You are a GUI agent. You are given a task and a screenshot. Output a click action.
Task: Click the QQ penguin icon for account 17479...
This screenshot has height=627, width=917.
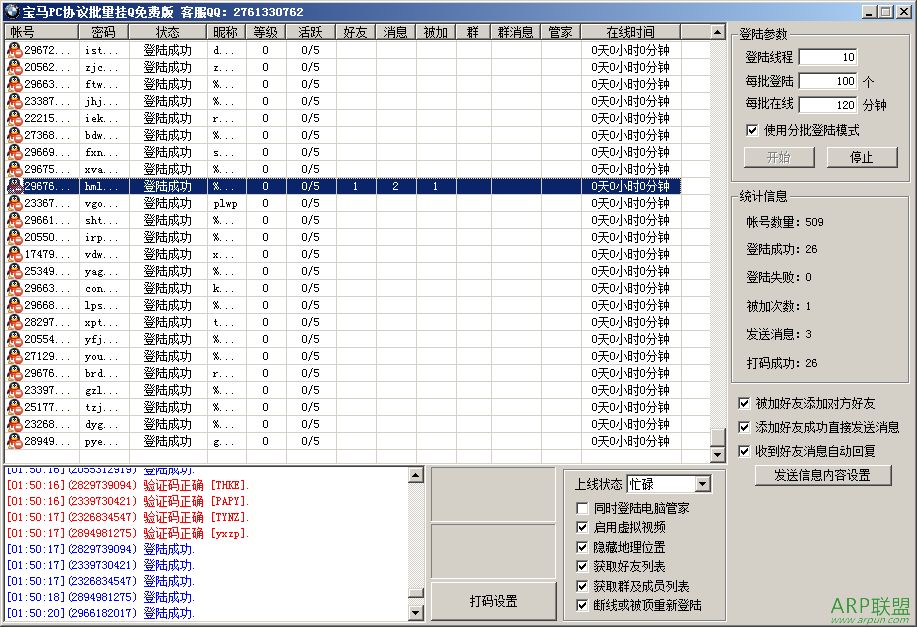14,254
